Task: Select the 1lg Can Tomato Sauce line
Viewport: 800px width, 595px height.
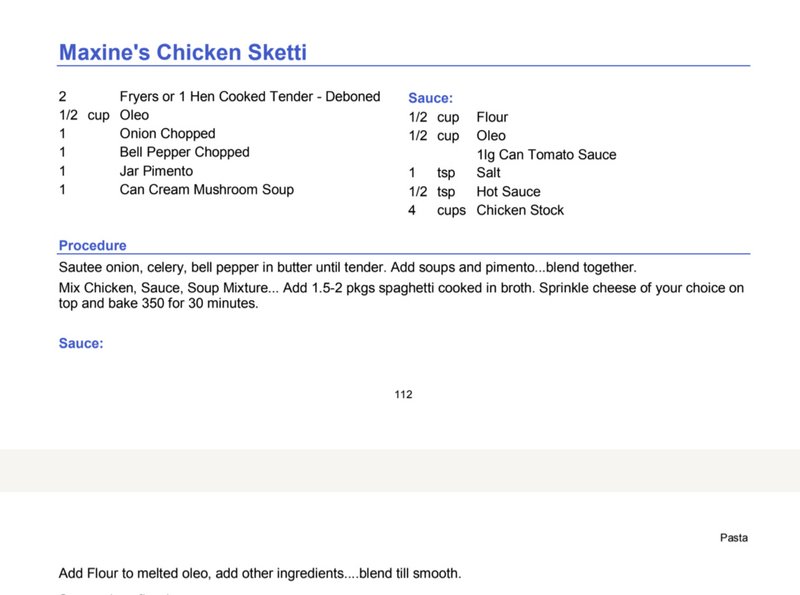Action: 546,155
